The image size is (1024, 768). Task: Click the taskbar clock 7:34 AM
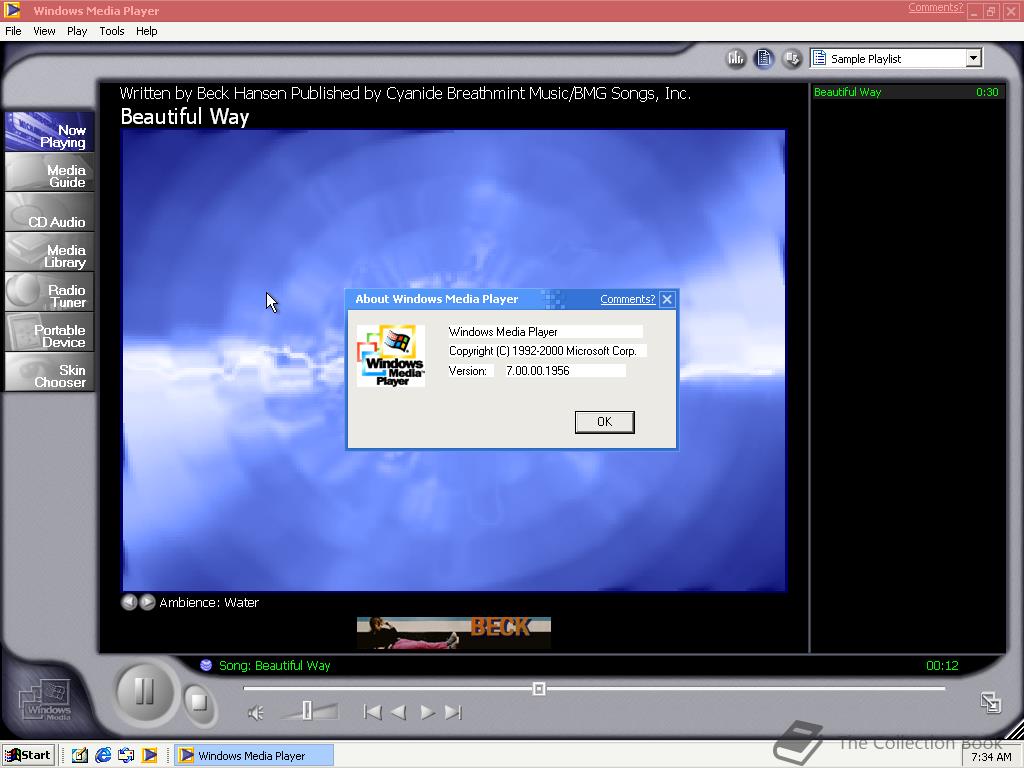[991, 757]
